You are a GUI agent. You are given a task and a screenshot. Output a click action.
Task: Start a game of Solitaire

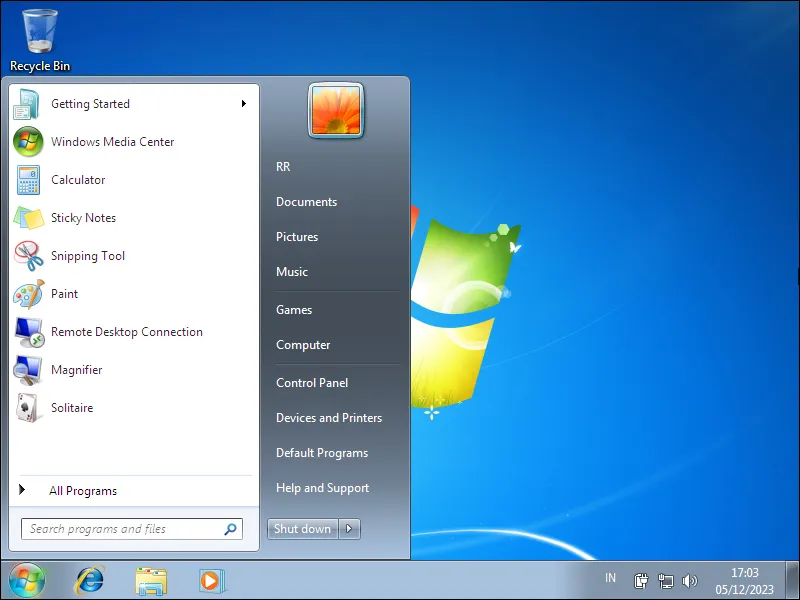tap(71, 408)
